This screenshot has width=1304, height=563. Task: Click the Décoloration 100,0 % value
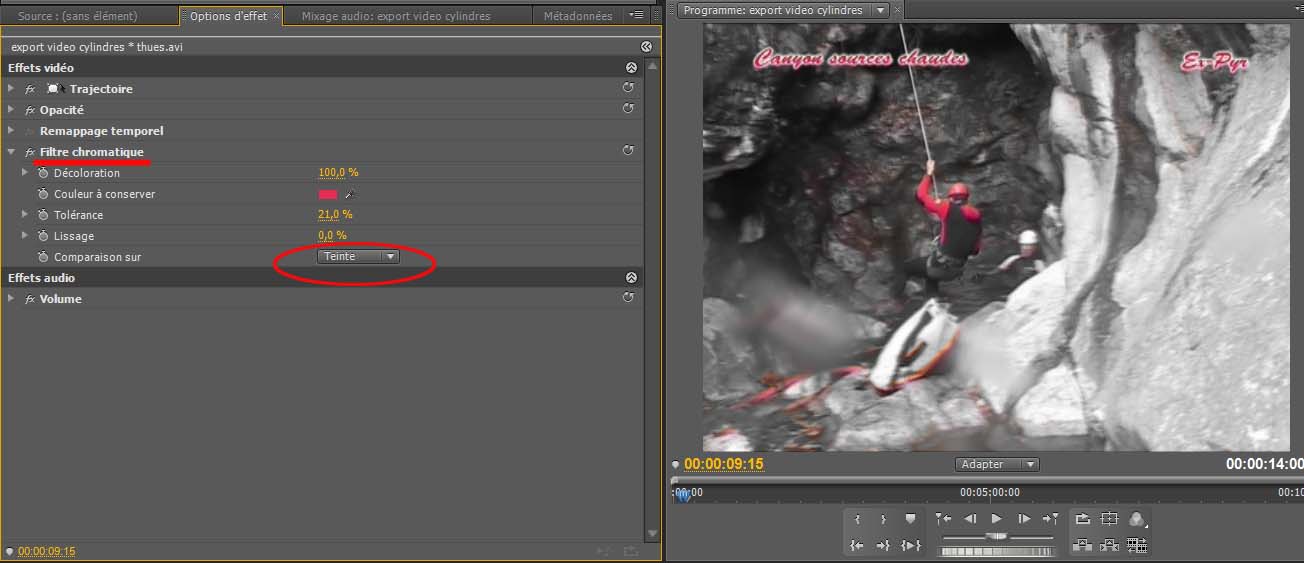coord(337,173)
